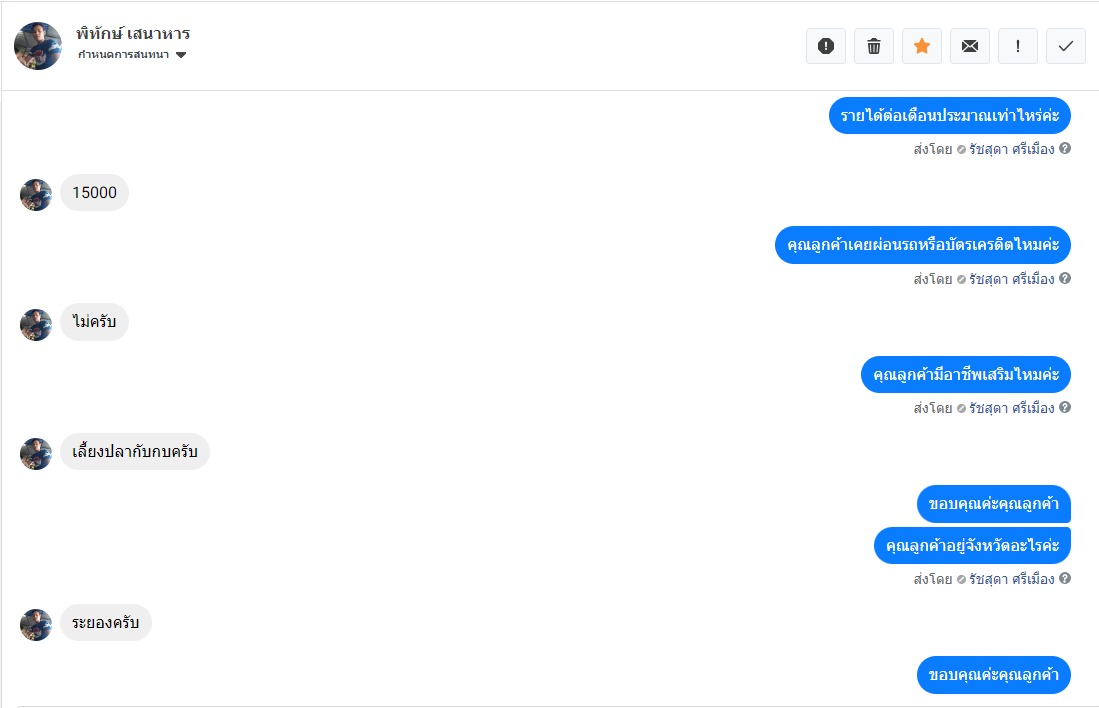The image size is (1099, 708).
Task: Open the กำหนดการสนทนา dropdown
Action: pyautogui.click(x=132, y=55)
